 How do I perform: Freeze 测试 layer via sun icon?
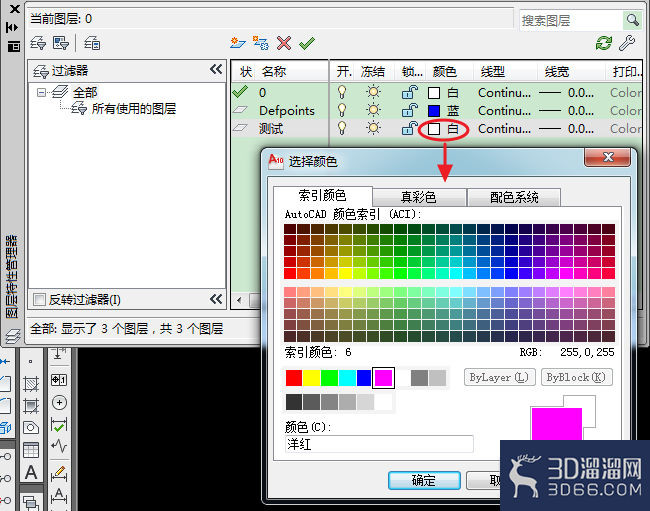coord(373,128)
